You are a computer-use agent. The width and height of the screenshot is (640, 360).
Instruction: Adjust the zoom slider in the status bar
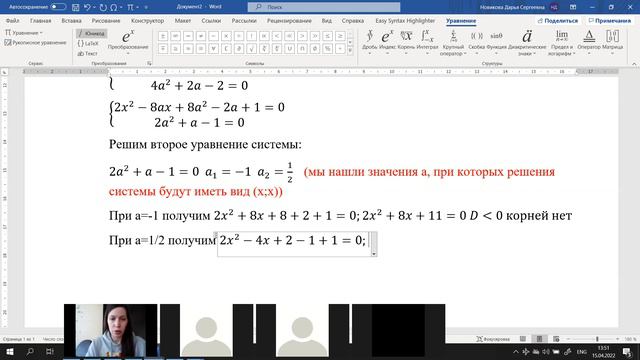(596, 339)
